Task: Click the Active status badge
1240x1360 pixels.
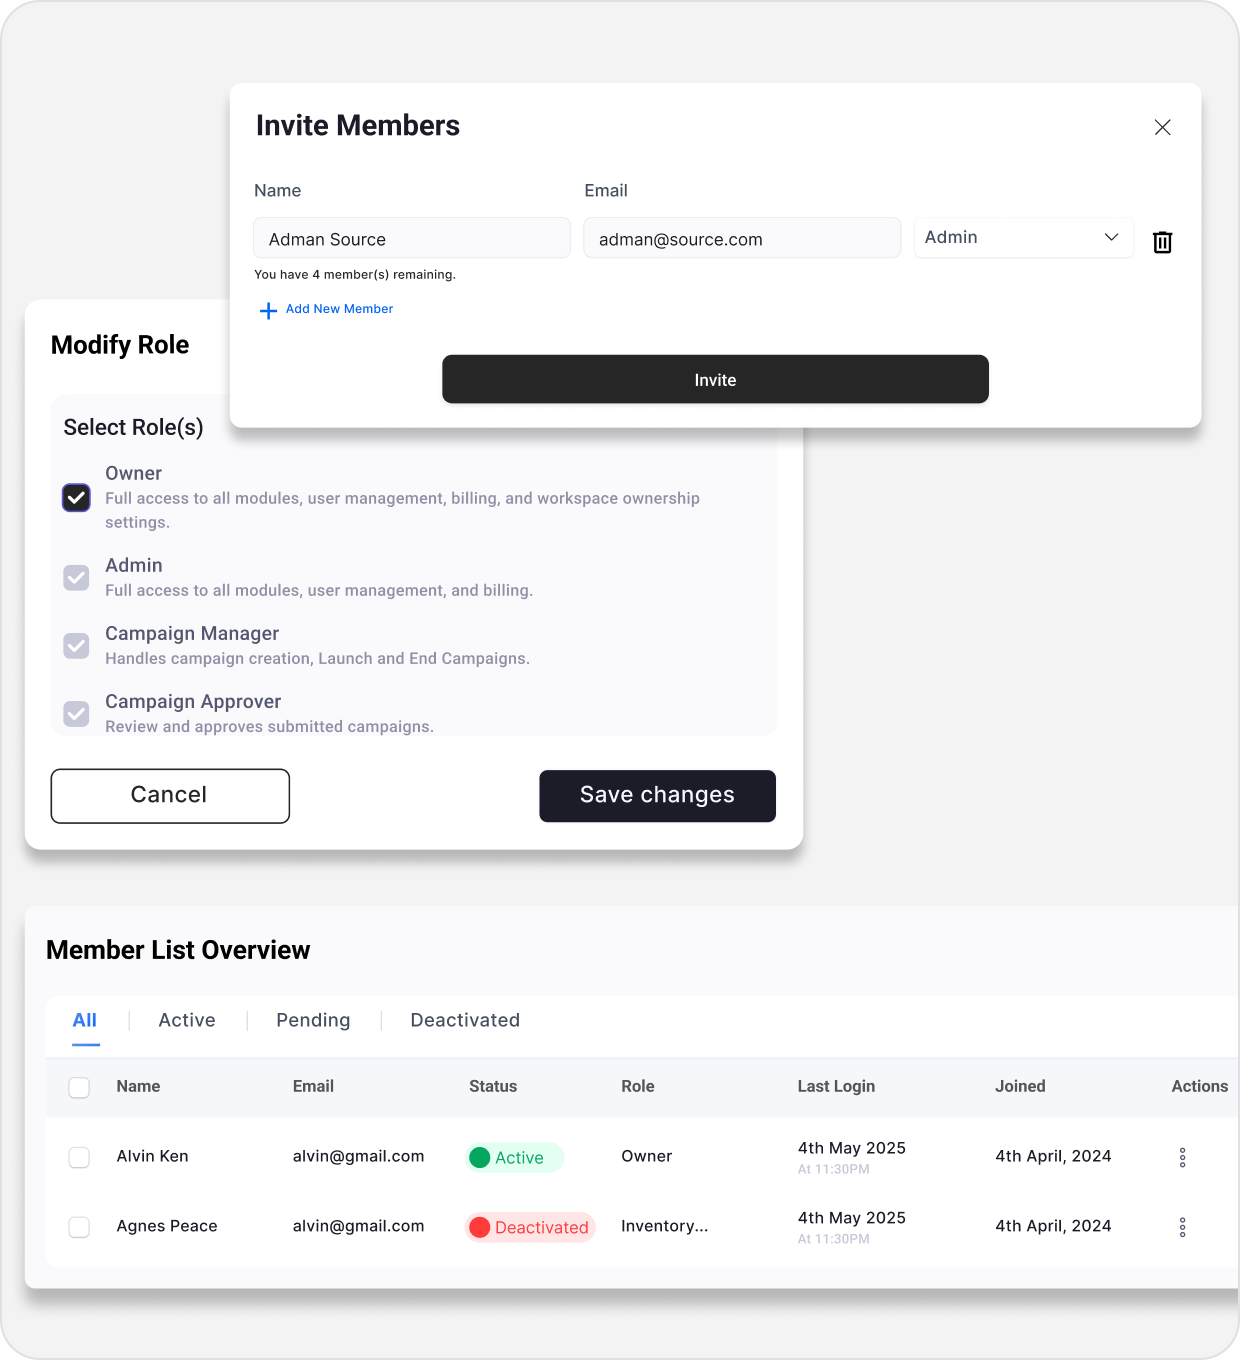Action: [515, 1157]
